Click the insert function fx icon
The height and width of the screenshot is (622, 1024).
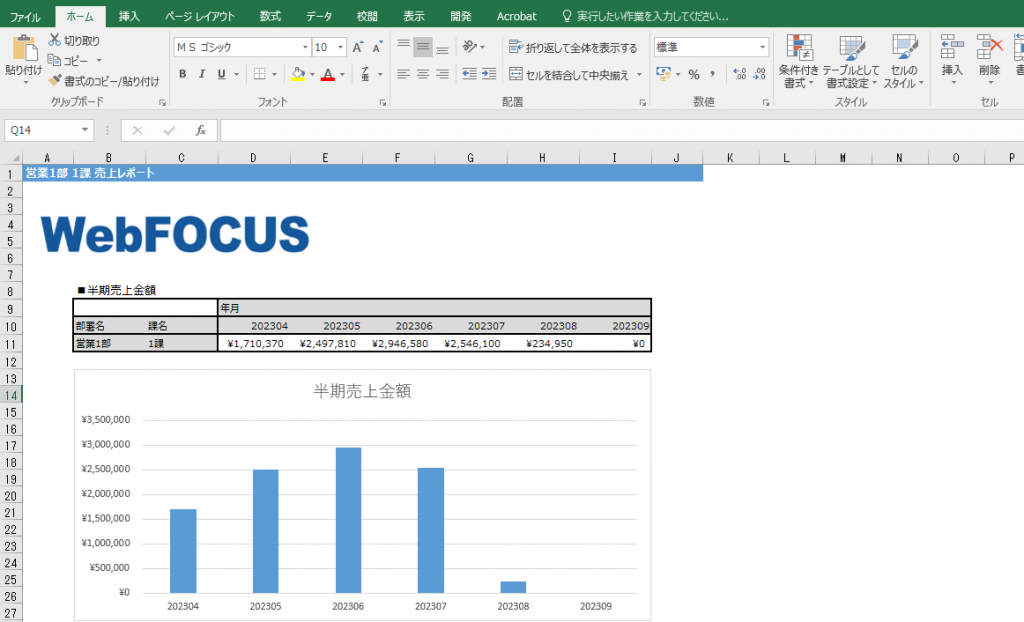tap(200, 130)
